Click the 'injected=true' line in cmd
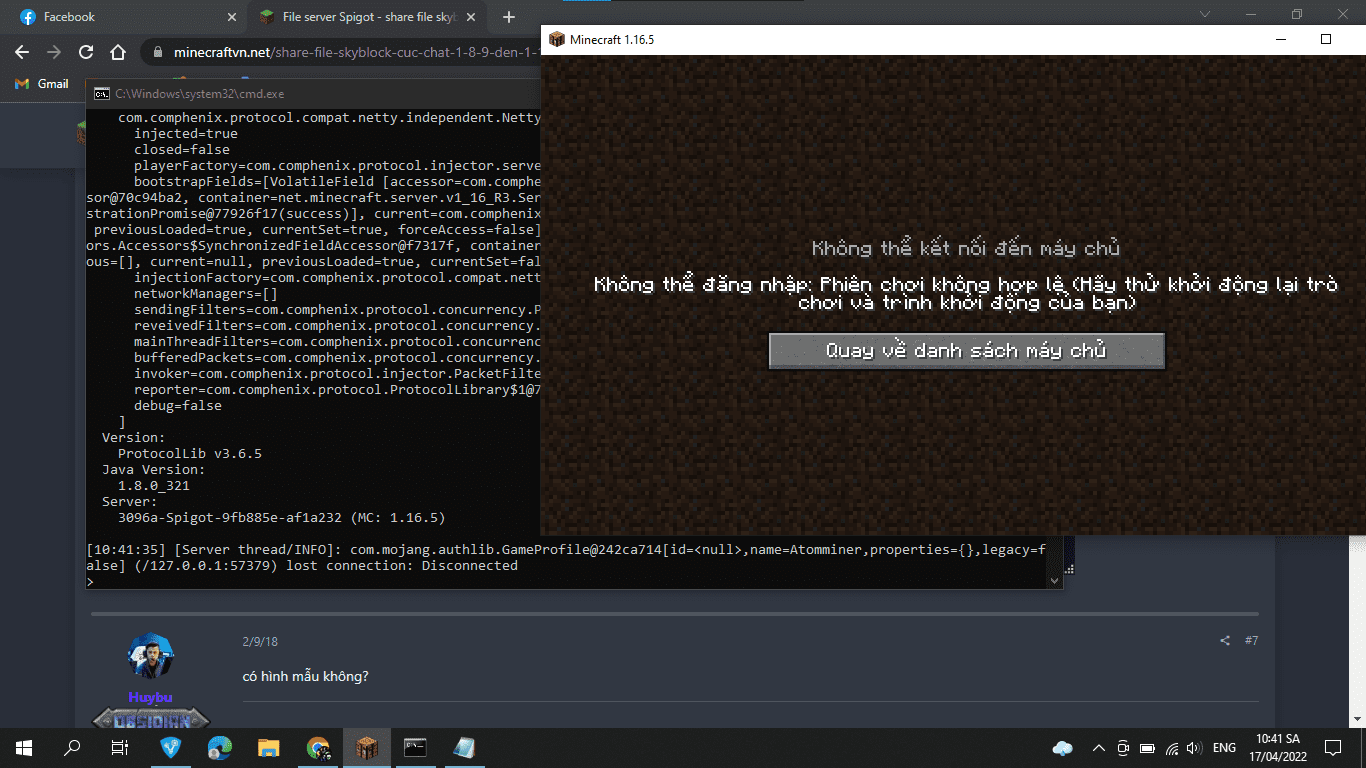This screenshot has width=1366, height=768. click(186, 133)
